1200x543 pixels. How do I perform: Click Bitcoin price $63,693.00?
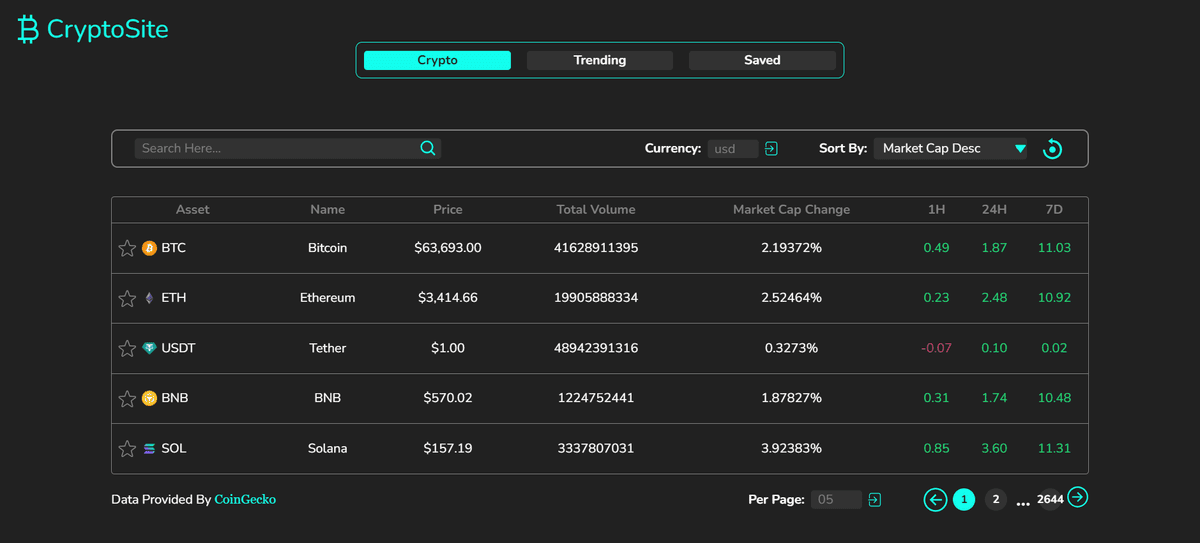tap(448, 248)
